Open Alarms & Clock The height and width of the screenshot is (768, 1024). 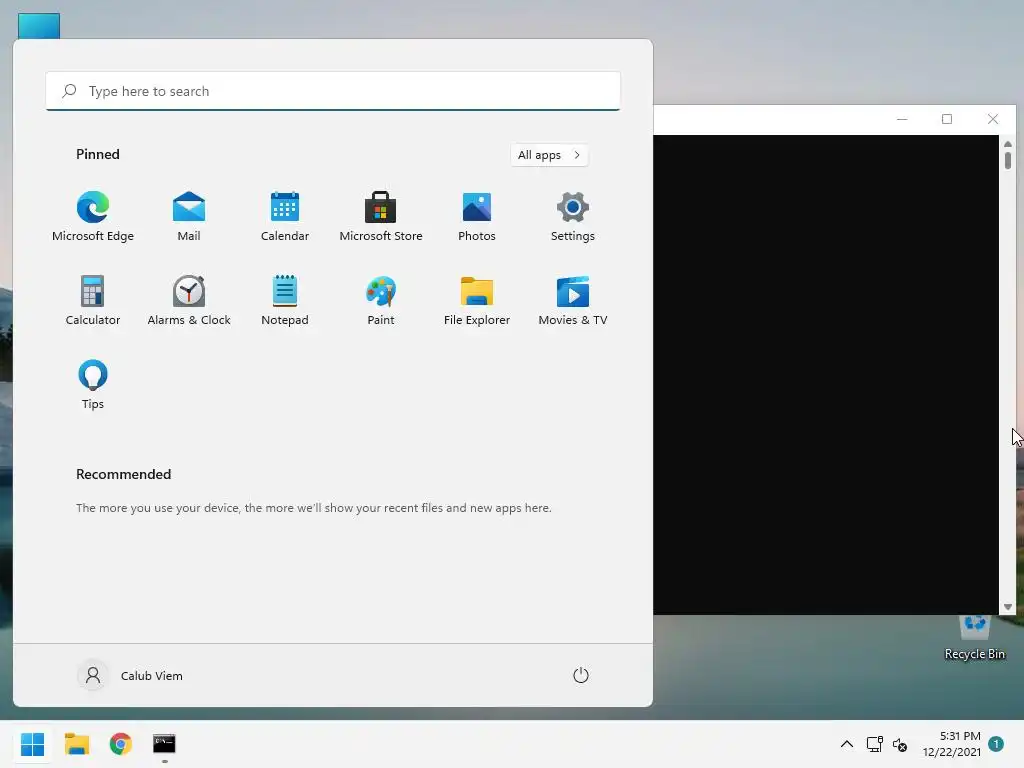(189, 300)
